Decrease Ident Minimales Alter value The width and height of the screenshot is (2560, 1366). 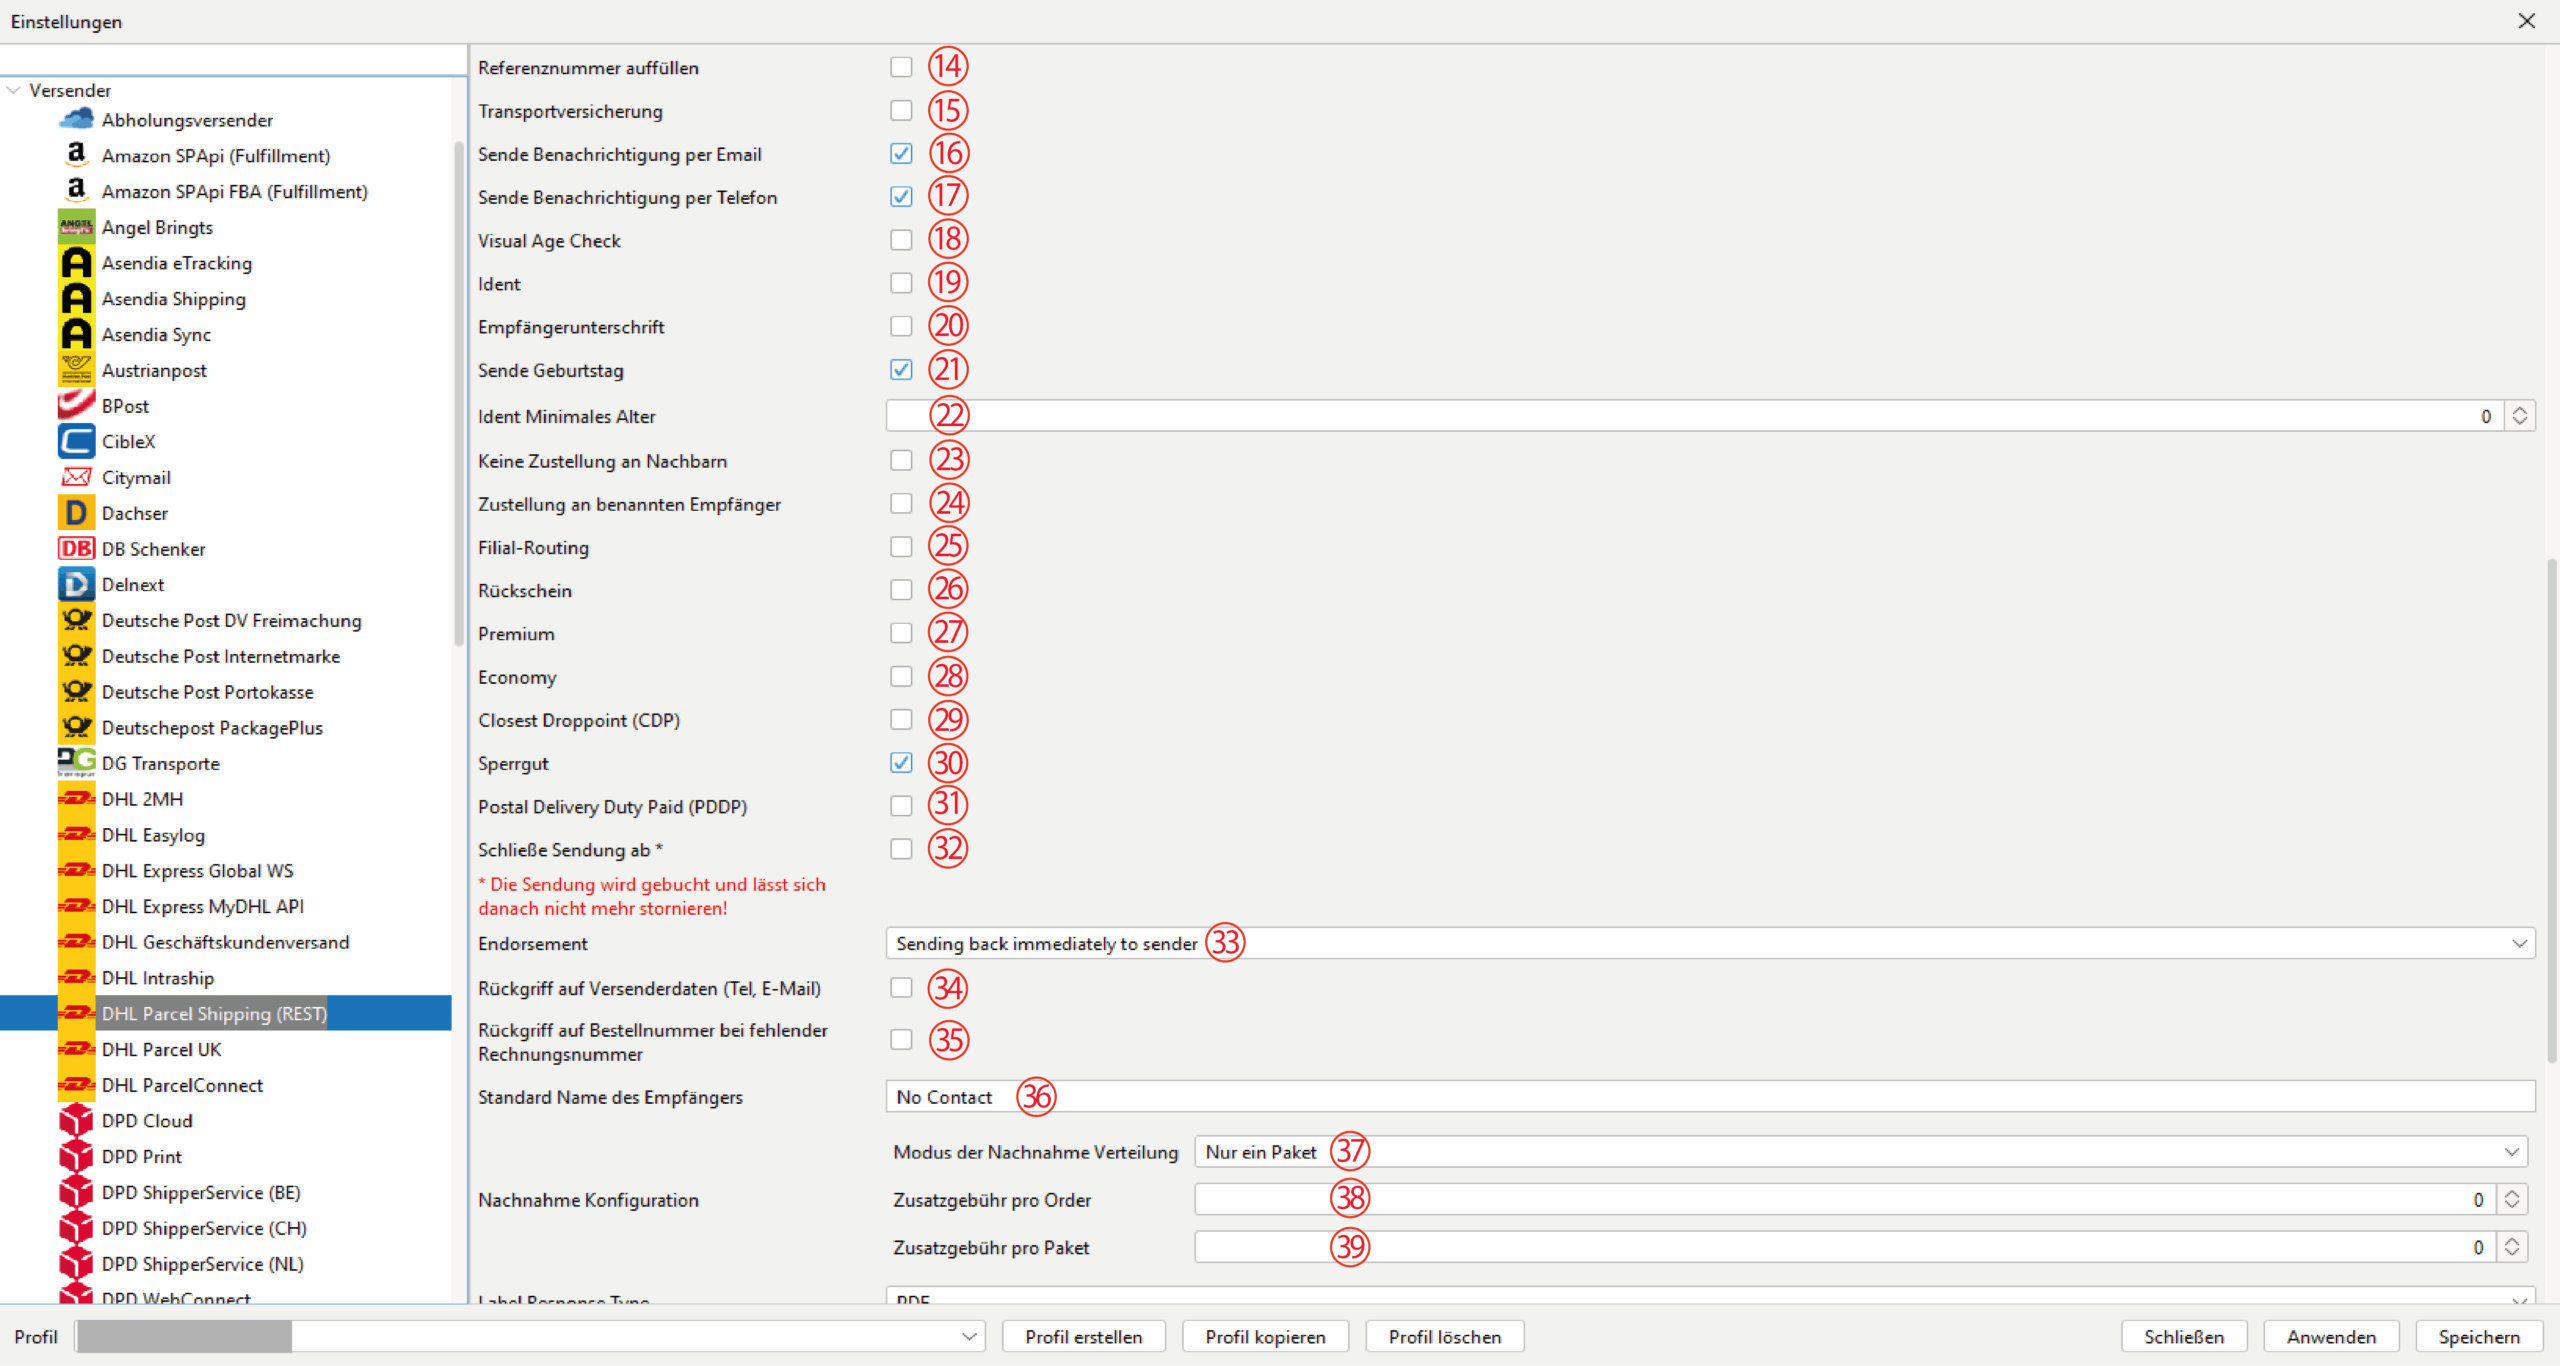pos(2520,422)
